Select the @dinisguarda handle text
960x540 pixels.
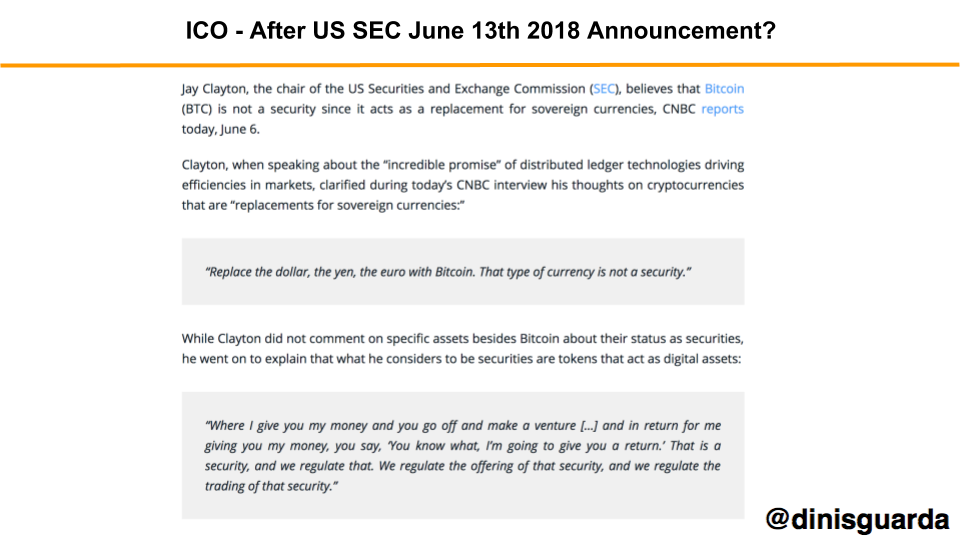click(x=857, y=519)
